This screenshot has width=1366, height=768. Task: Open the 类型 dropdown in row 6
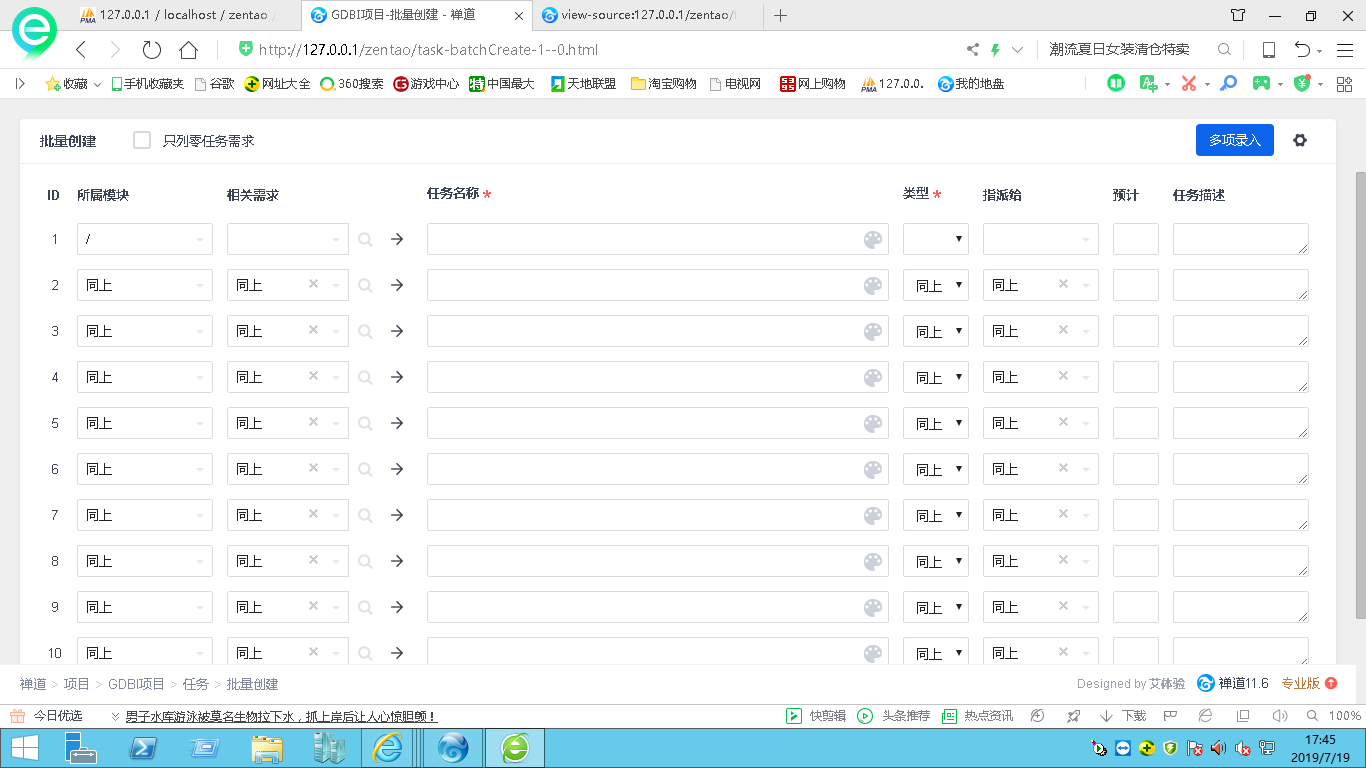pyautogui.click(x=936, y=469)
